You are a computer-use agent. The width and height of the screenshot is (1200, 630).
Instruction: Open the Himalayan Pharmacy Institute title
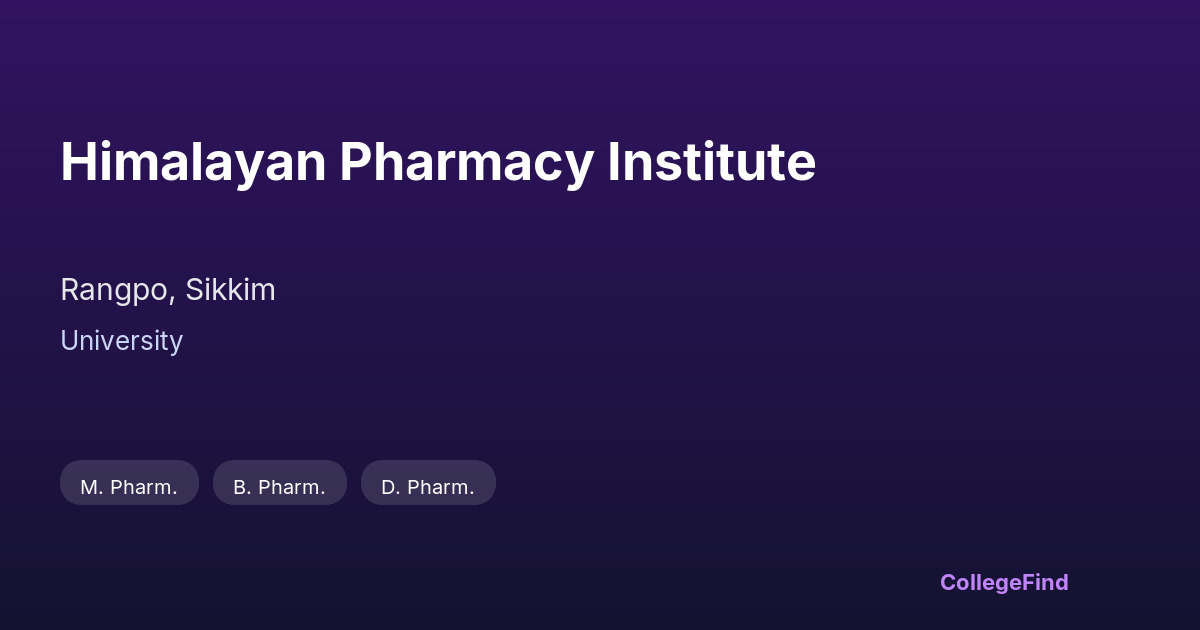click(x=438, y=162)
